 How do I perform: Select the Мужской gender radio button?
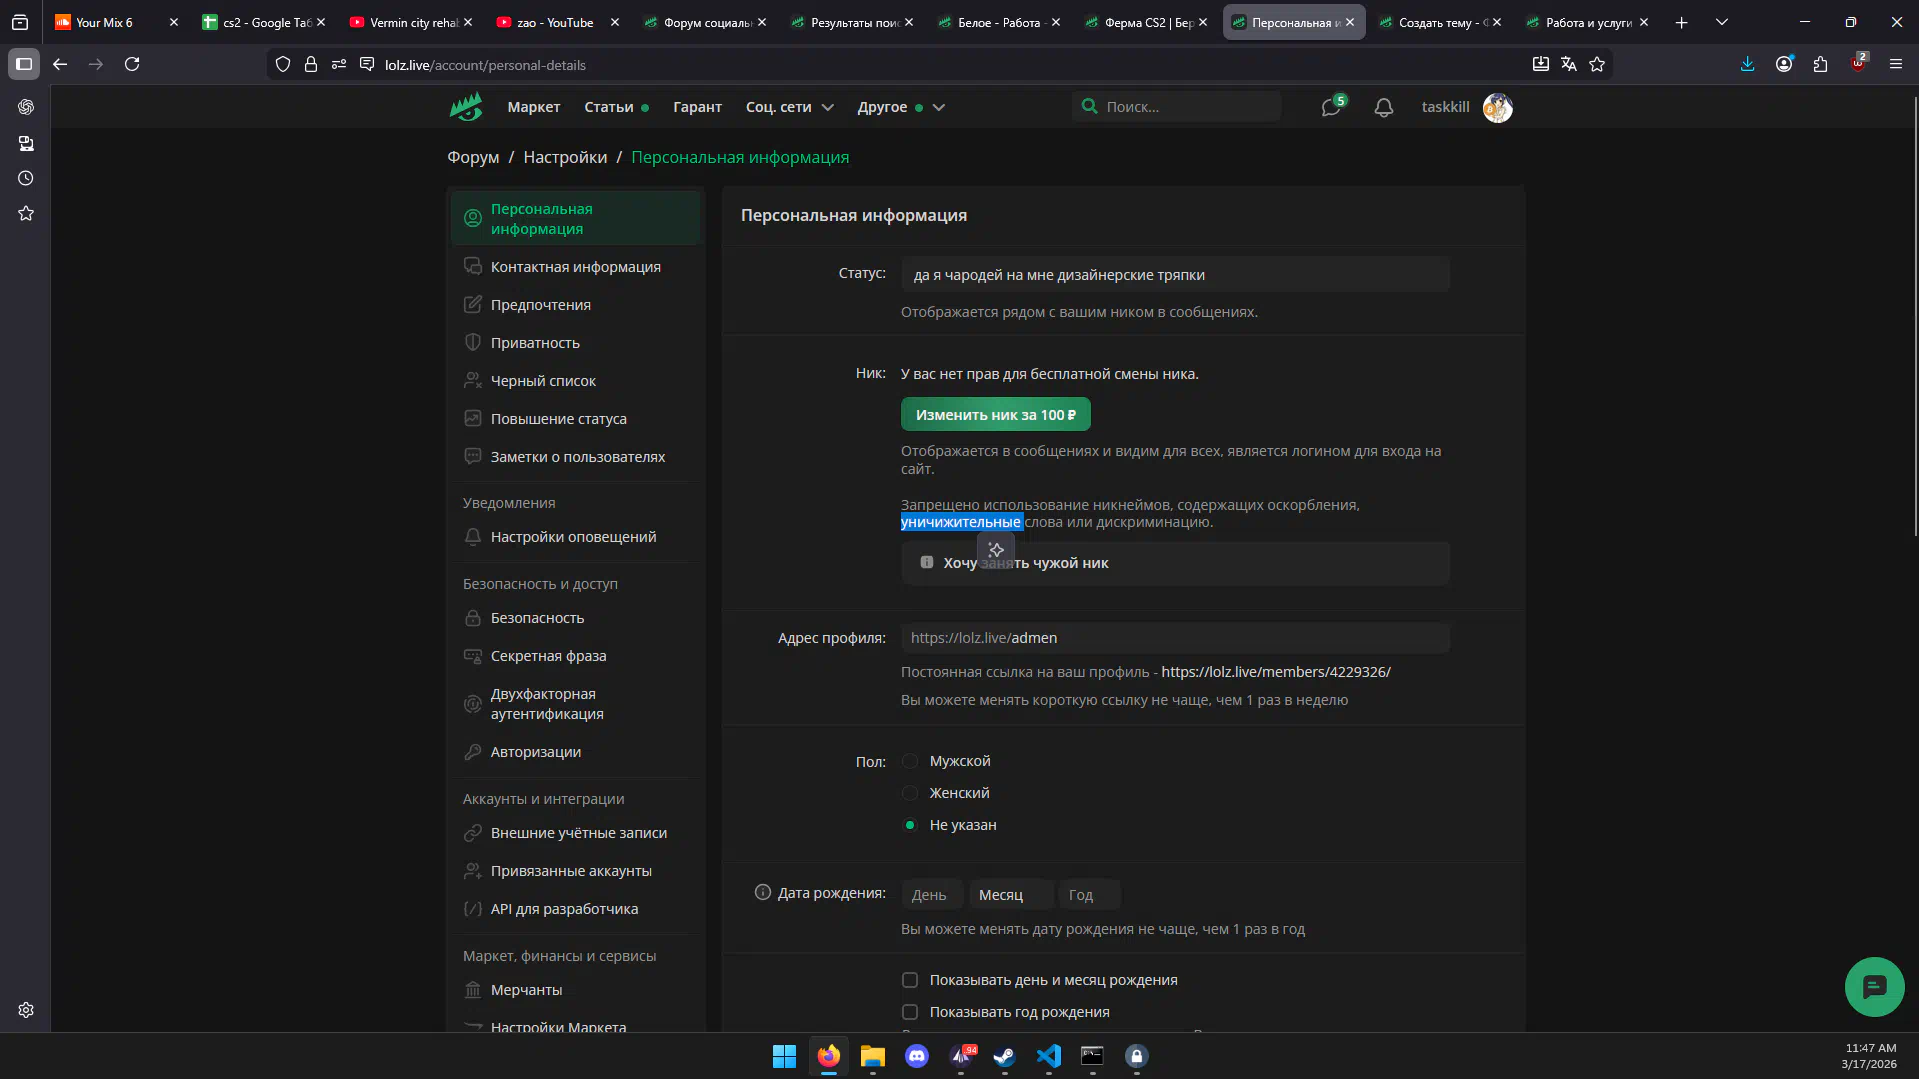pos(910,761)
